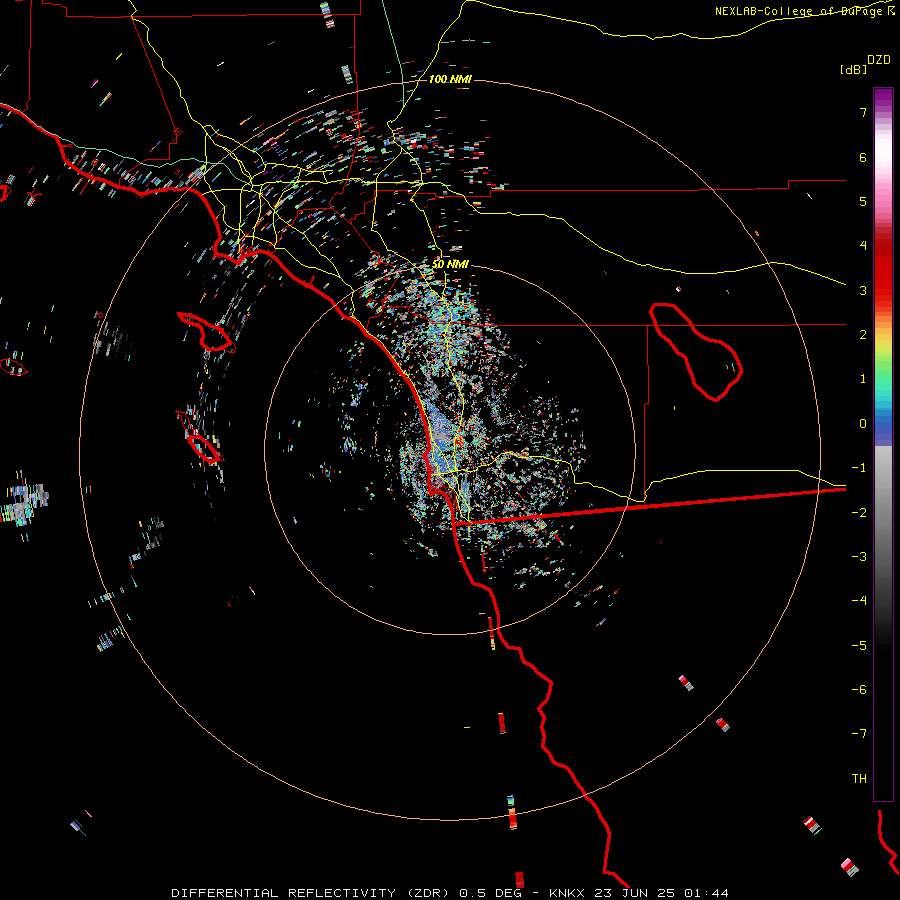Click the "DIFFERENTIAL REFLECTIVITY (ZDR)" title text

[x=312, y=893]
